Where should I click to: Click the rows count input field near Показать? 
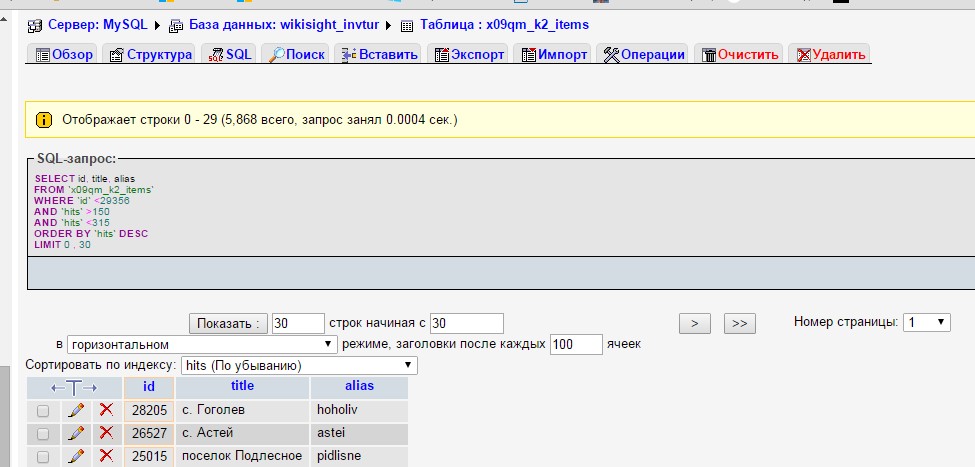tap(298, 323)
